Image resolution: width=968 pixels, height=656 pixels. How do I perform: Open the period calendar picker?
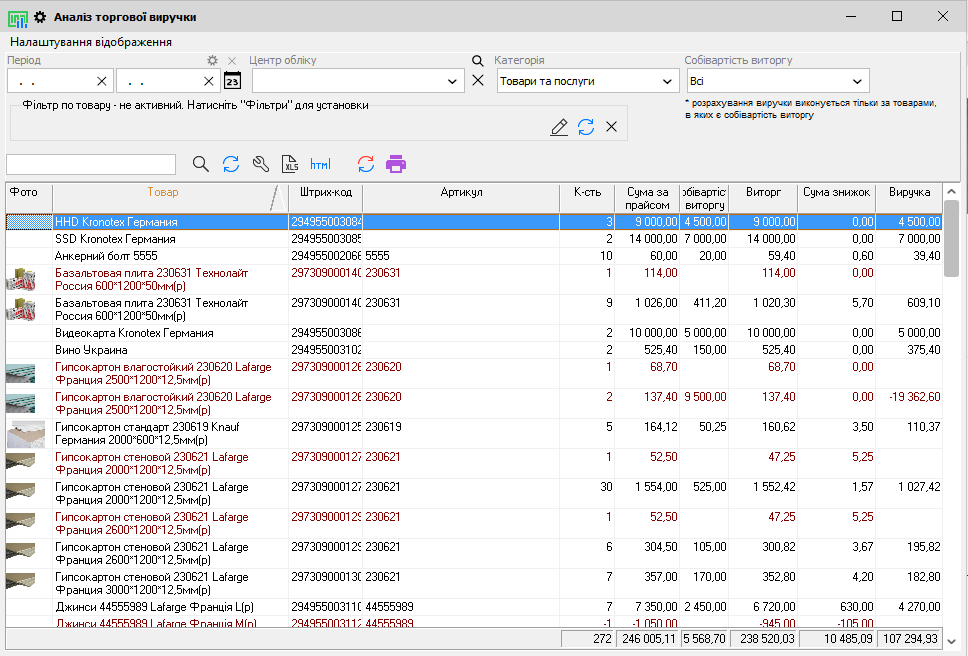click(232, 81)
